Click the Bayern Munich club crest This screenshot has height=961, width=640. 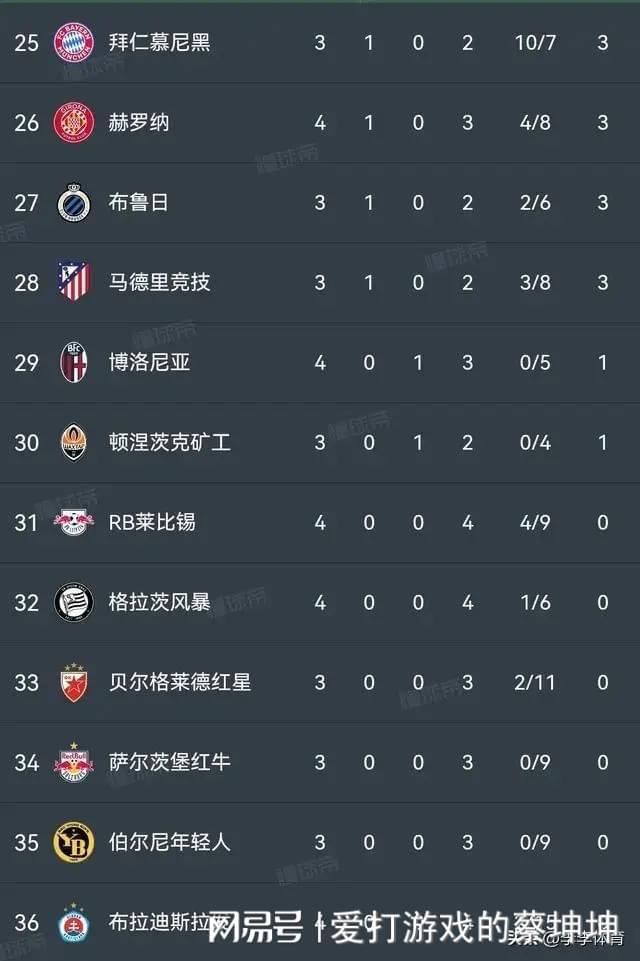click(74, 43)
